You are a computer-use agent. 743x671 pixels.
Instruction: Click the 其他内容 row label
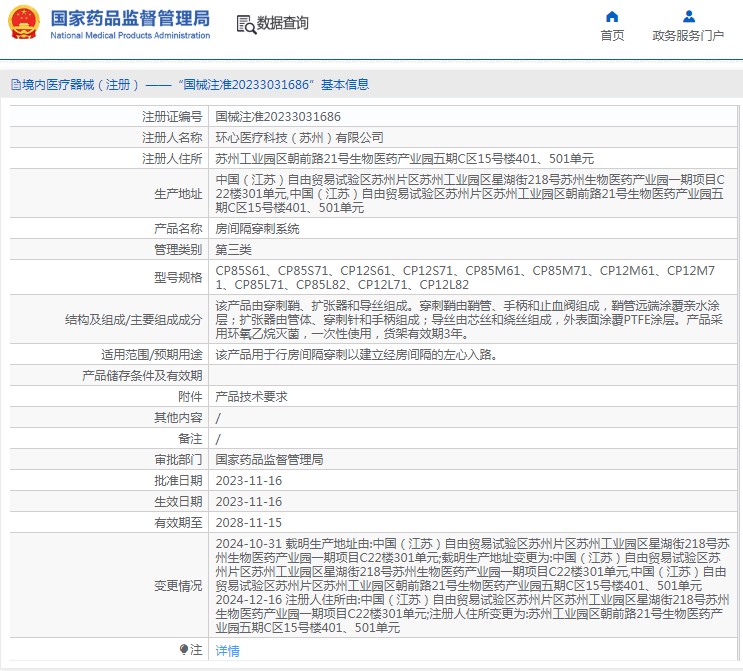coord(178,417)
